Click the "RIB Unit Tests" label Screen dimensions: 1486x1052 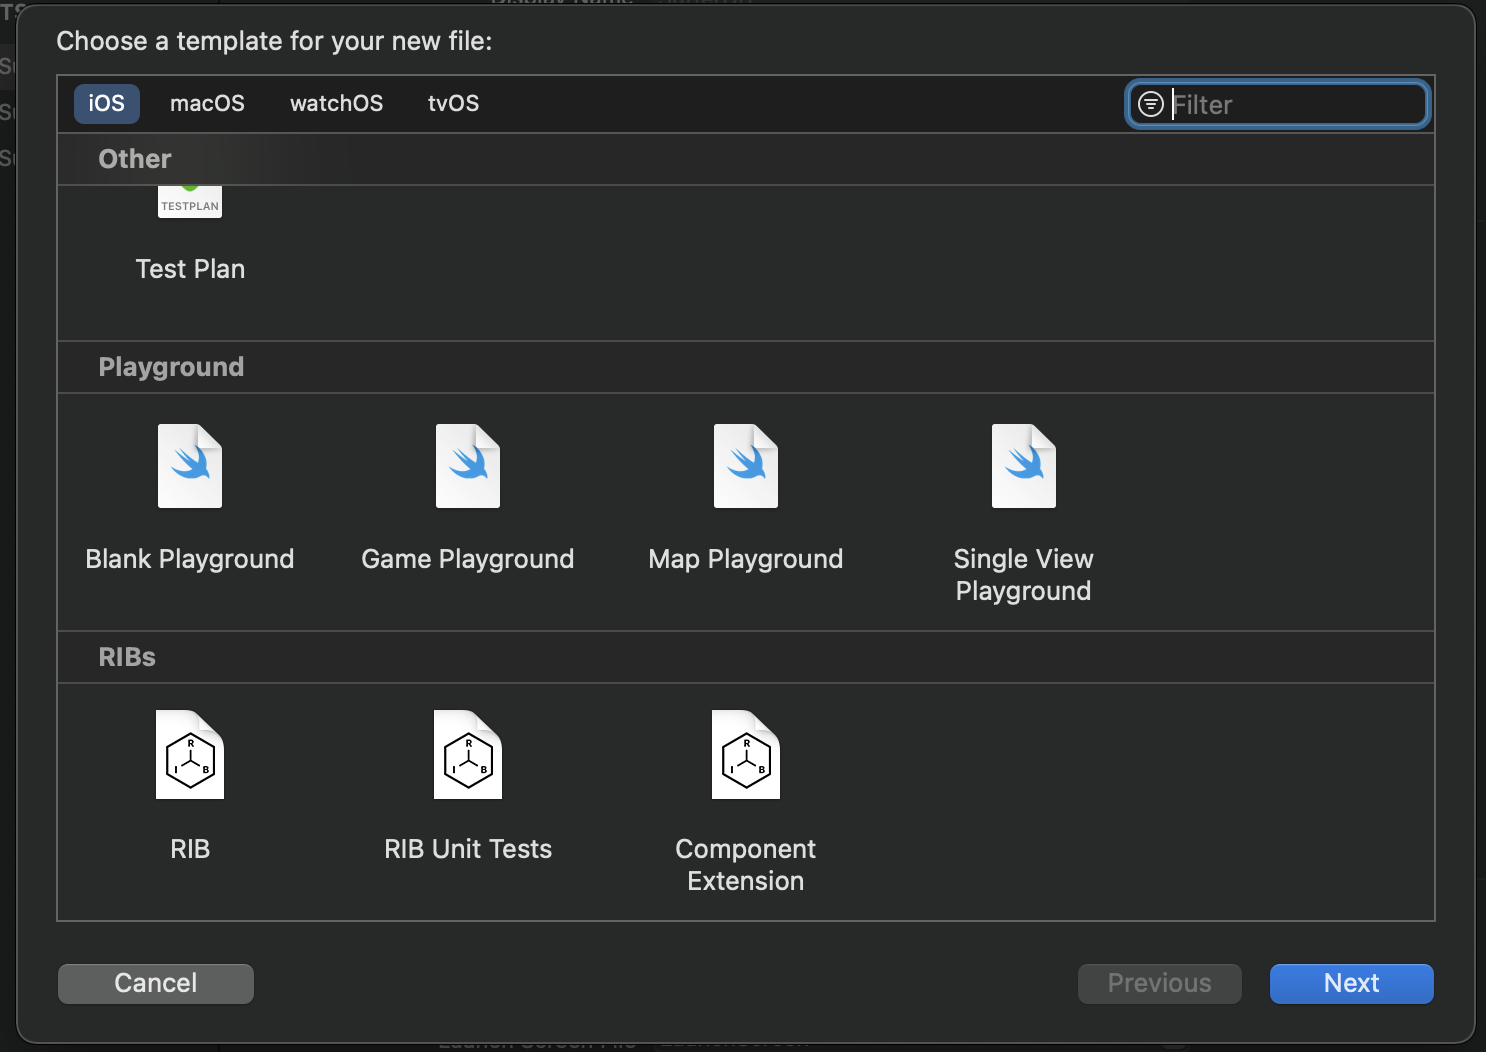(x=468, y=849)
